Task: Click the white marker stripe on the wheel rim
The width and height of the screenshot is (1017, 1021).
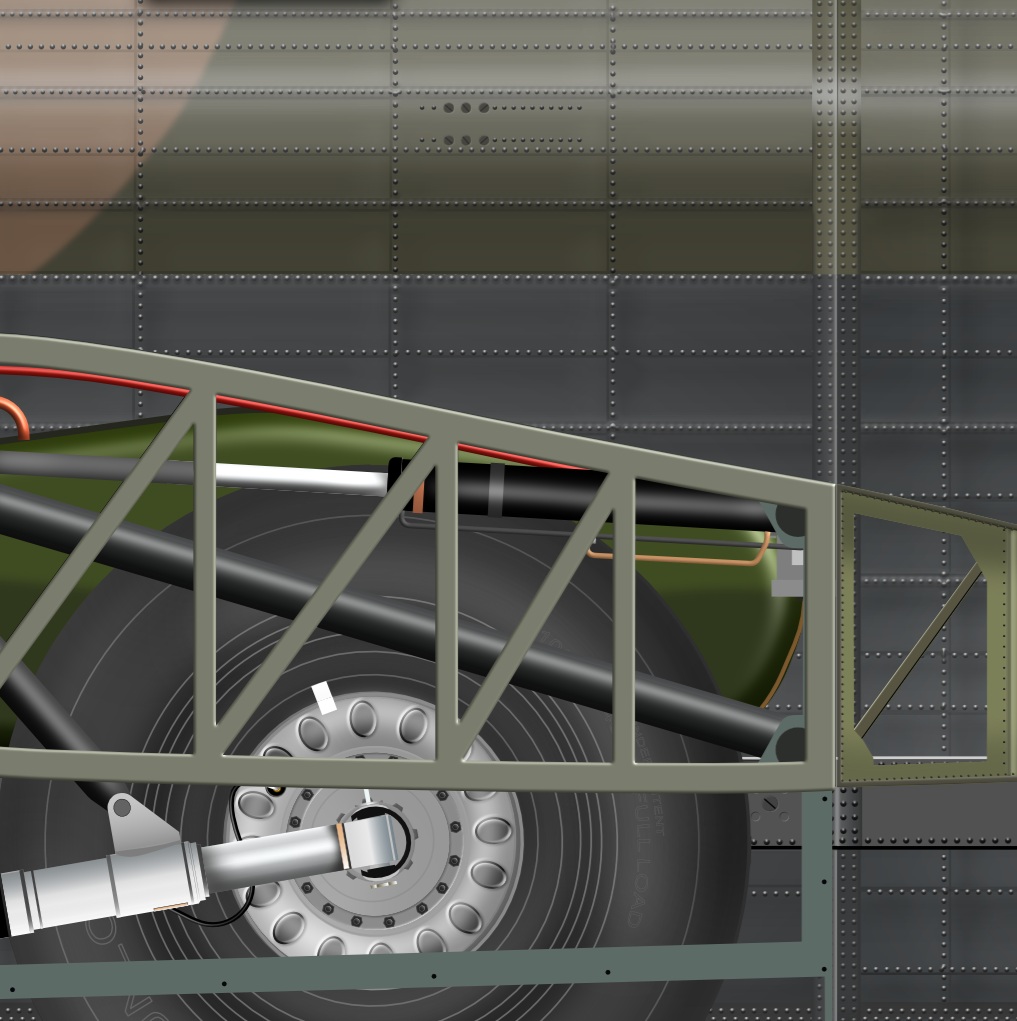Action: click(323, 698)
